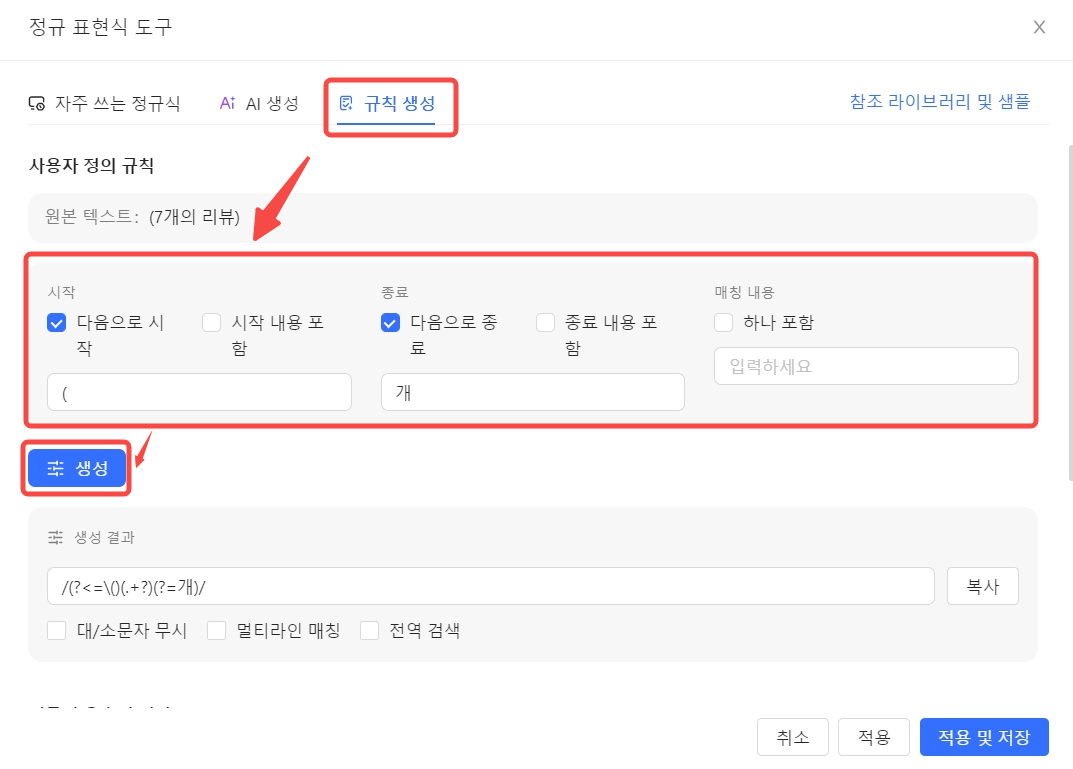Click the generated regex result field
This screenshot has height=769, width=1073.
tap(490, 586)
